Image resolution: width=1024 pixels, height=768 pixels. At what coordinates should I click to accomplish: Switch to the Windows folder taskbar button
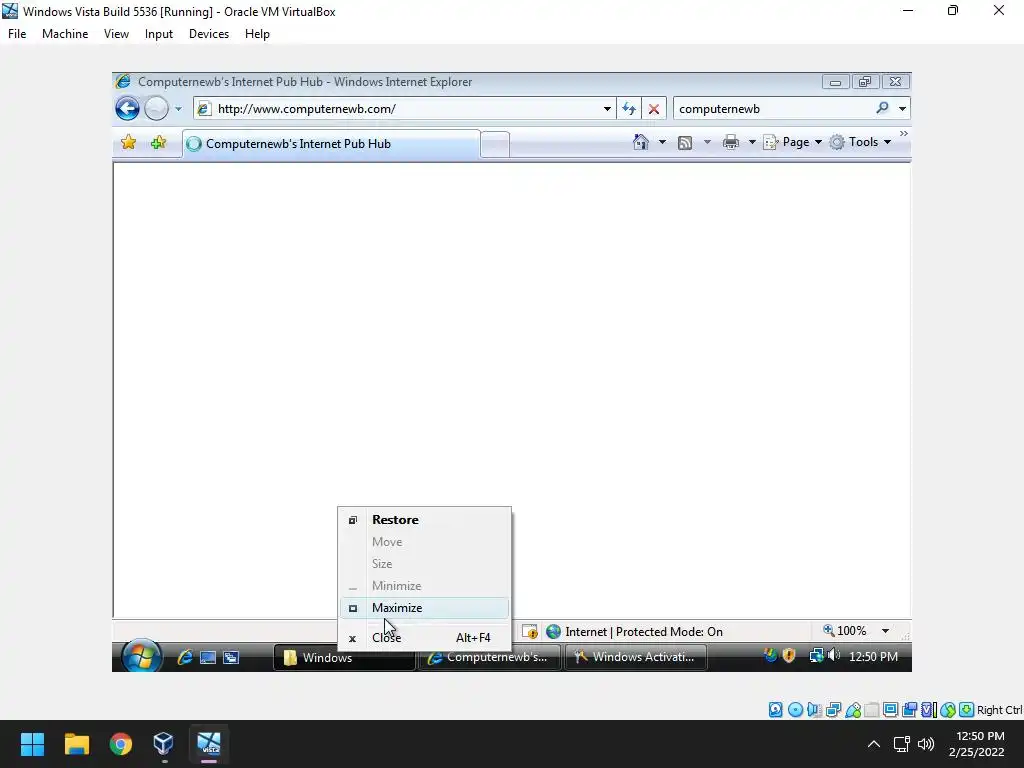point(344,658)
